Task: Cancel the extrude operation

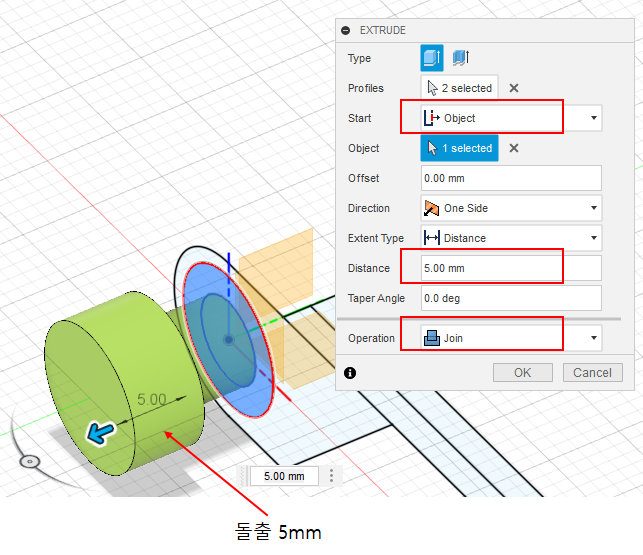Action: 593,372
